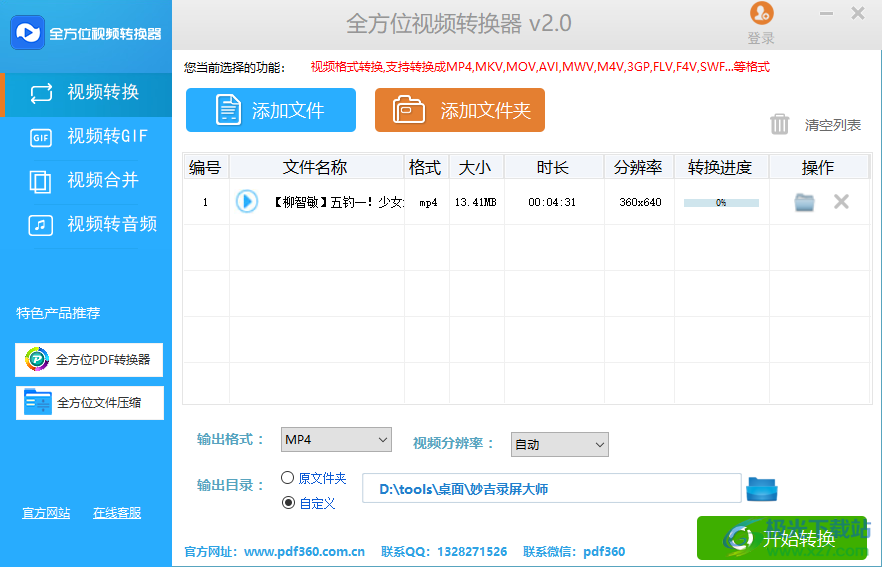Click the file name 【柳智敏】五钧一
This screenshot has width=882, height=567.
(339, 202)
